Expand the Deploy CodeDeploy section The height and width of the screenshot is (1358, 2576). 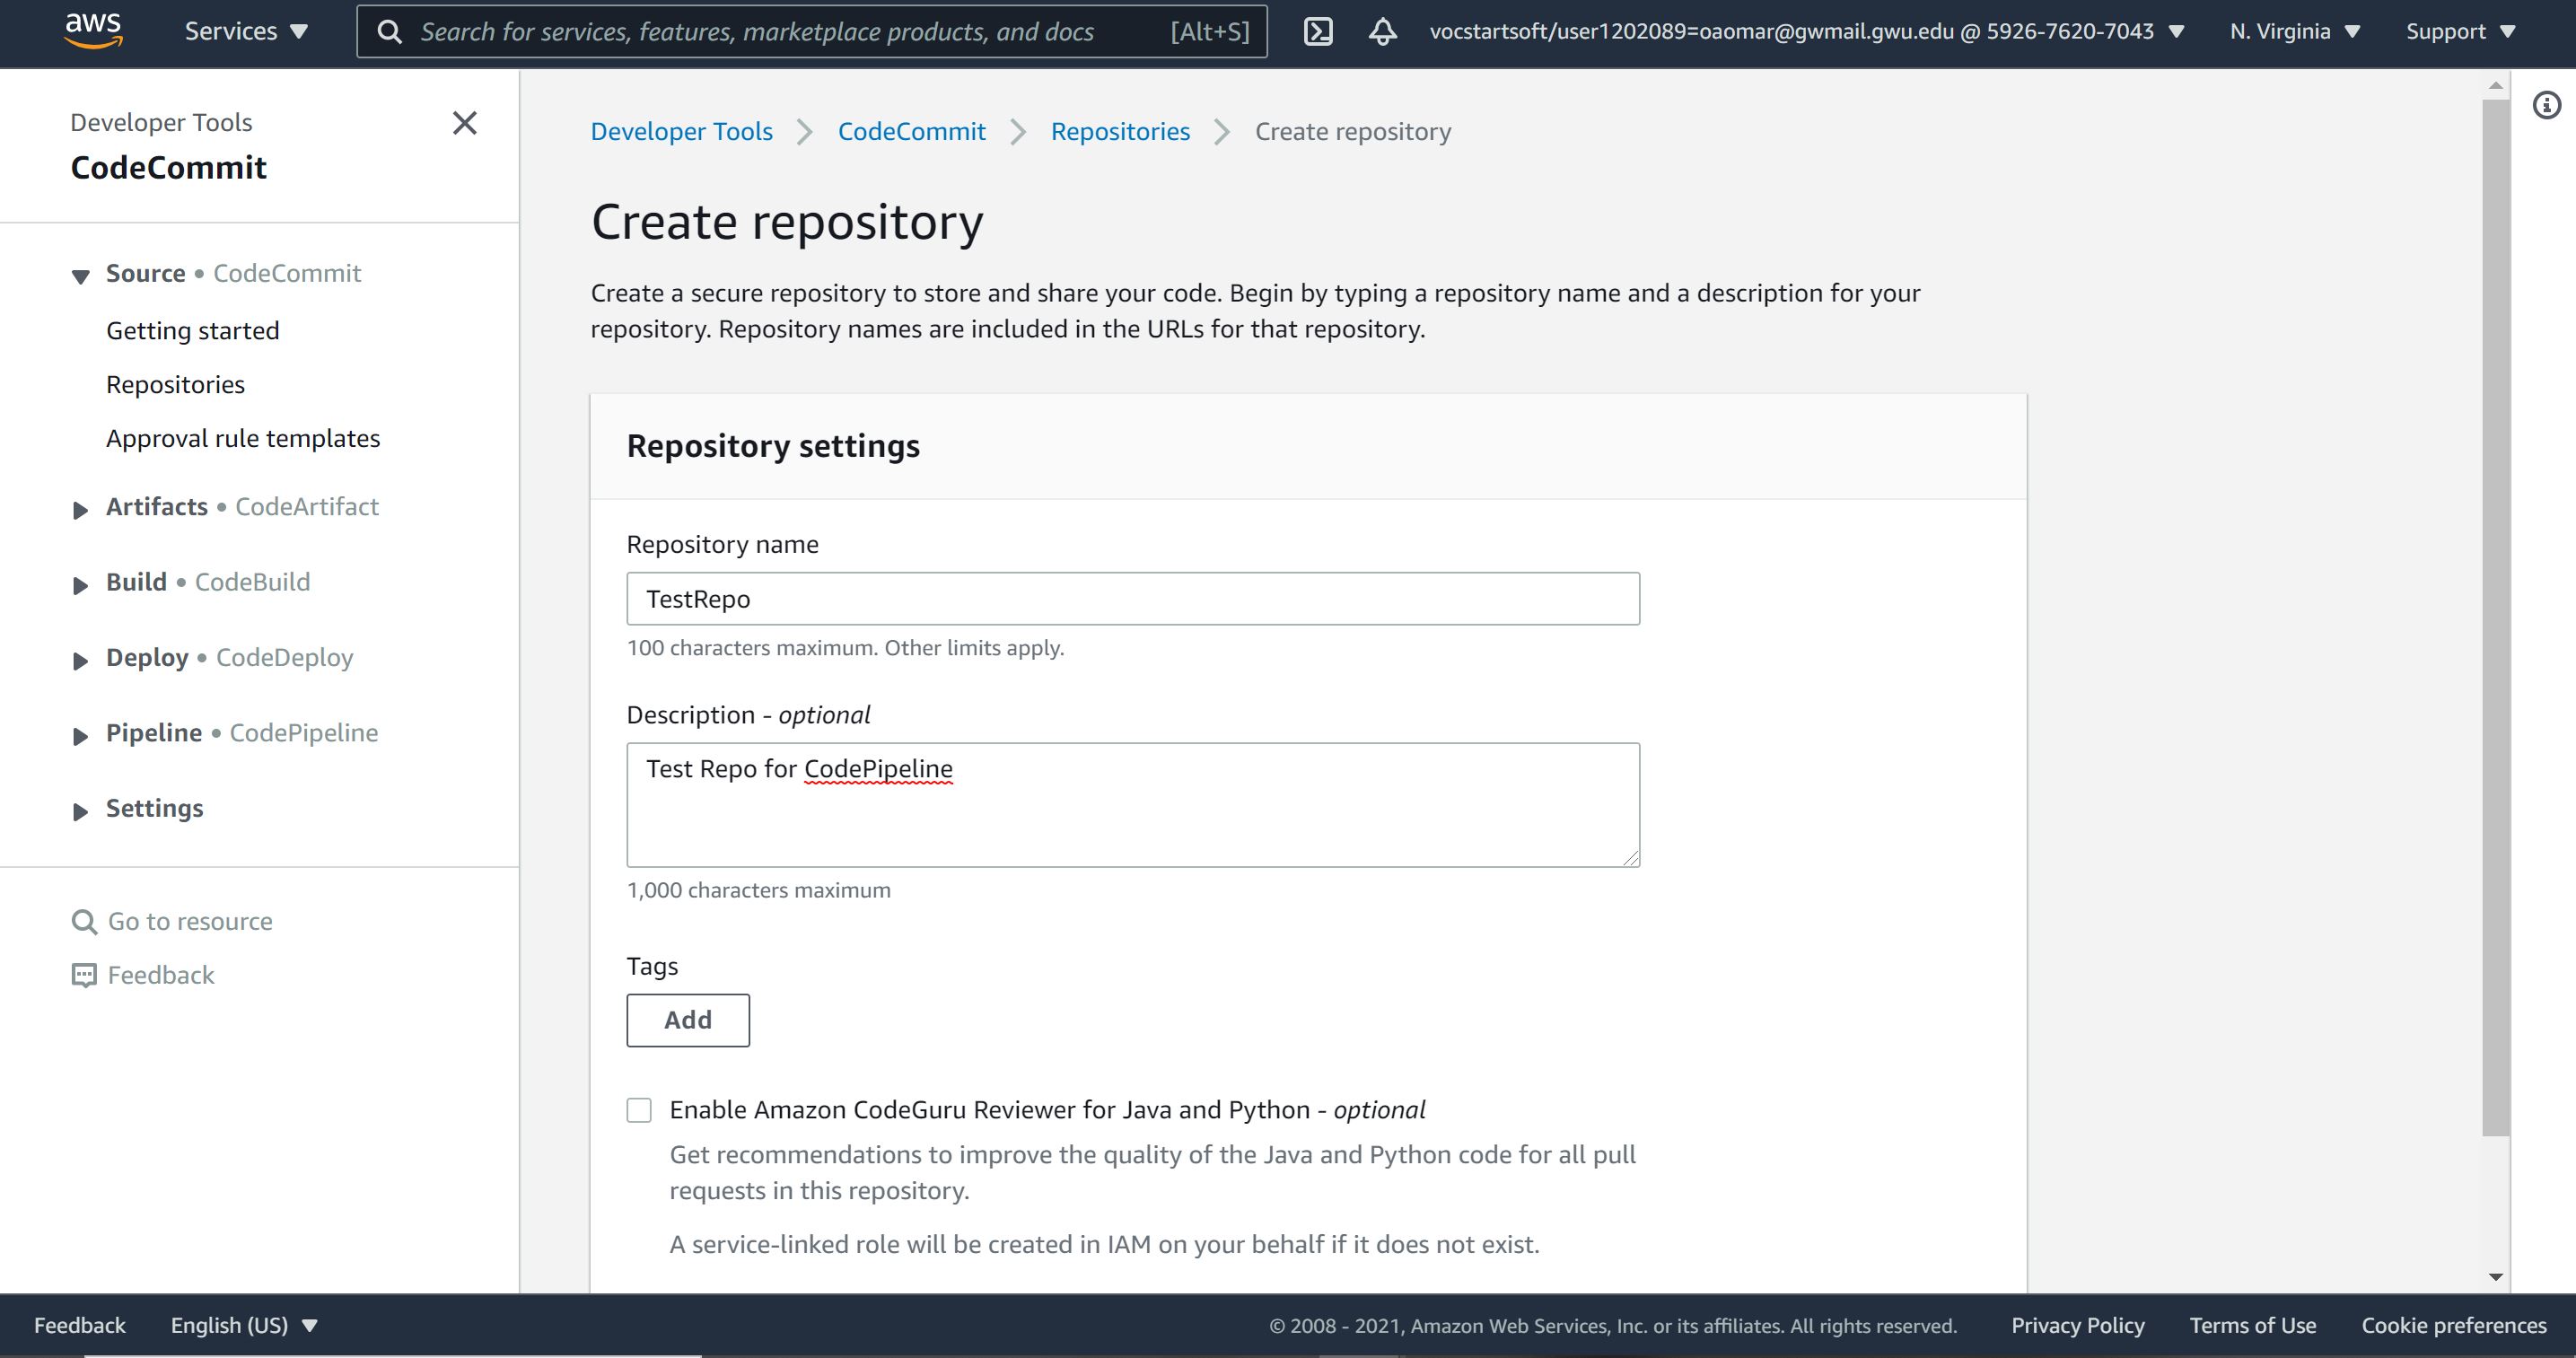81,660
